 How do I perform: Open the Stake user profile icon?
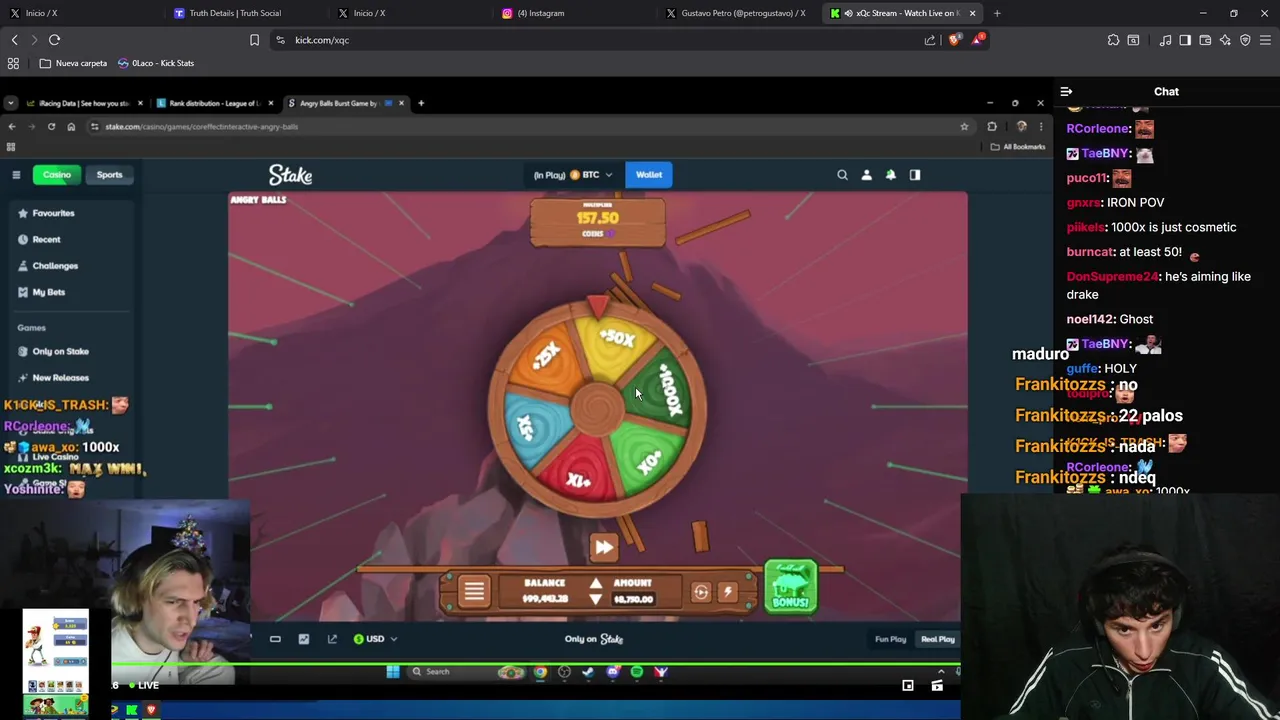866,175
